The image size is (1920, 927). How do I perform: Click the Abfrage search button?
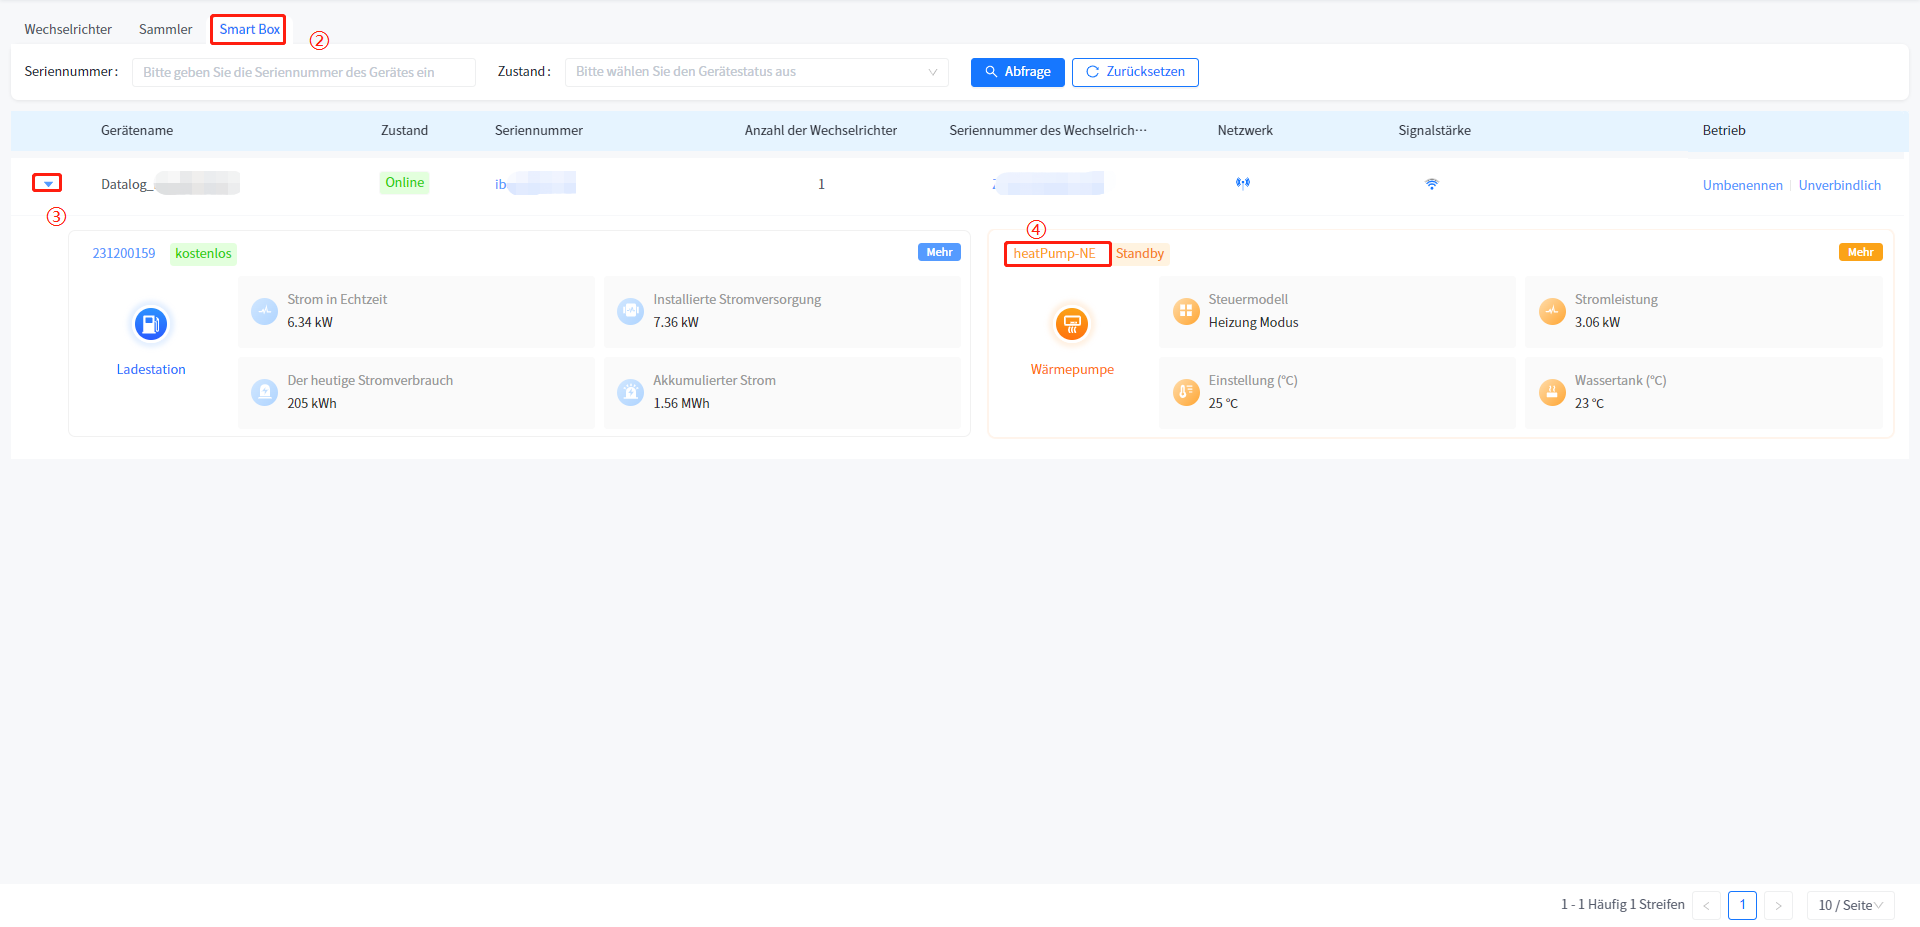tap(1017, 72)
